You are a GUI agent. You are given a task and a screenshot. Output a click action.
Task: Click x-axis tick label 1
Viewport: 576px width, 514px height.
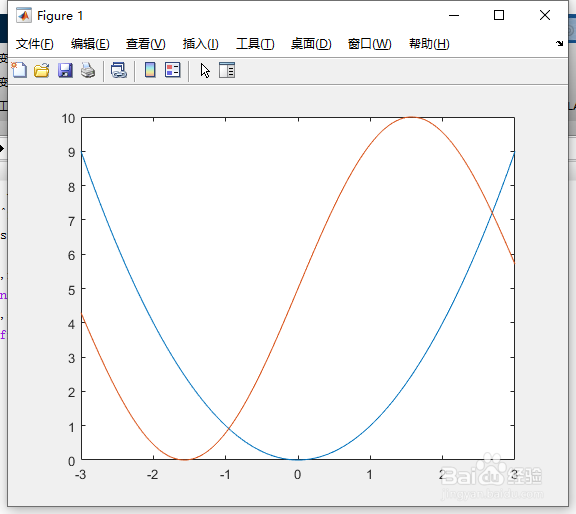tap(370, 475)
